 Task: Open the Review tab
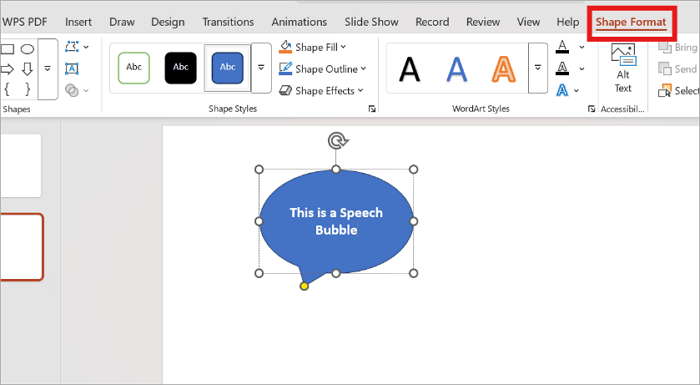[483, 22]
